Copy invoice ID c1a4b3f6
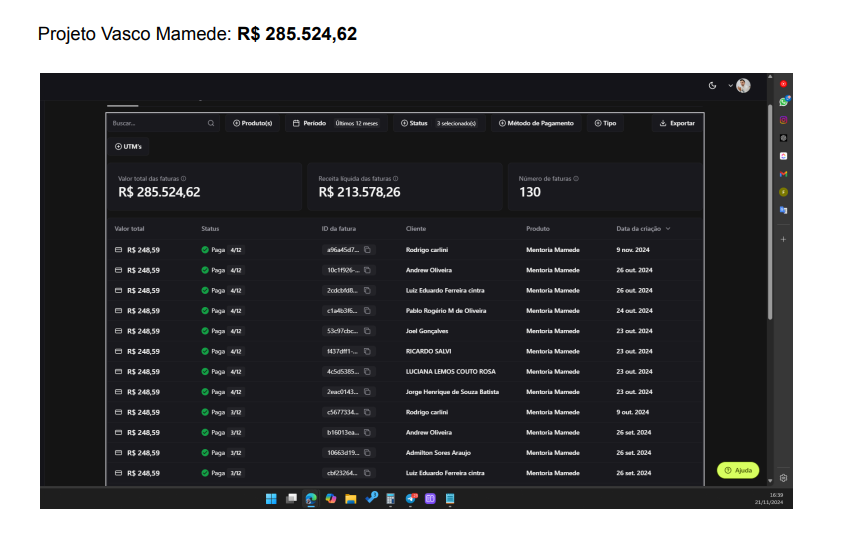 [367, 311]
